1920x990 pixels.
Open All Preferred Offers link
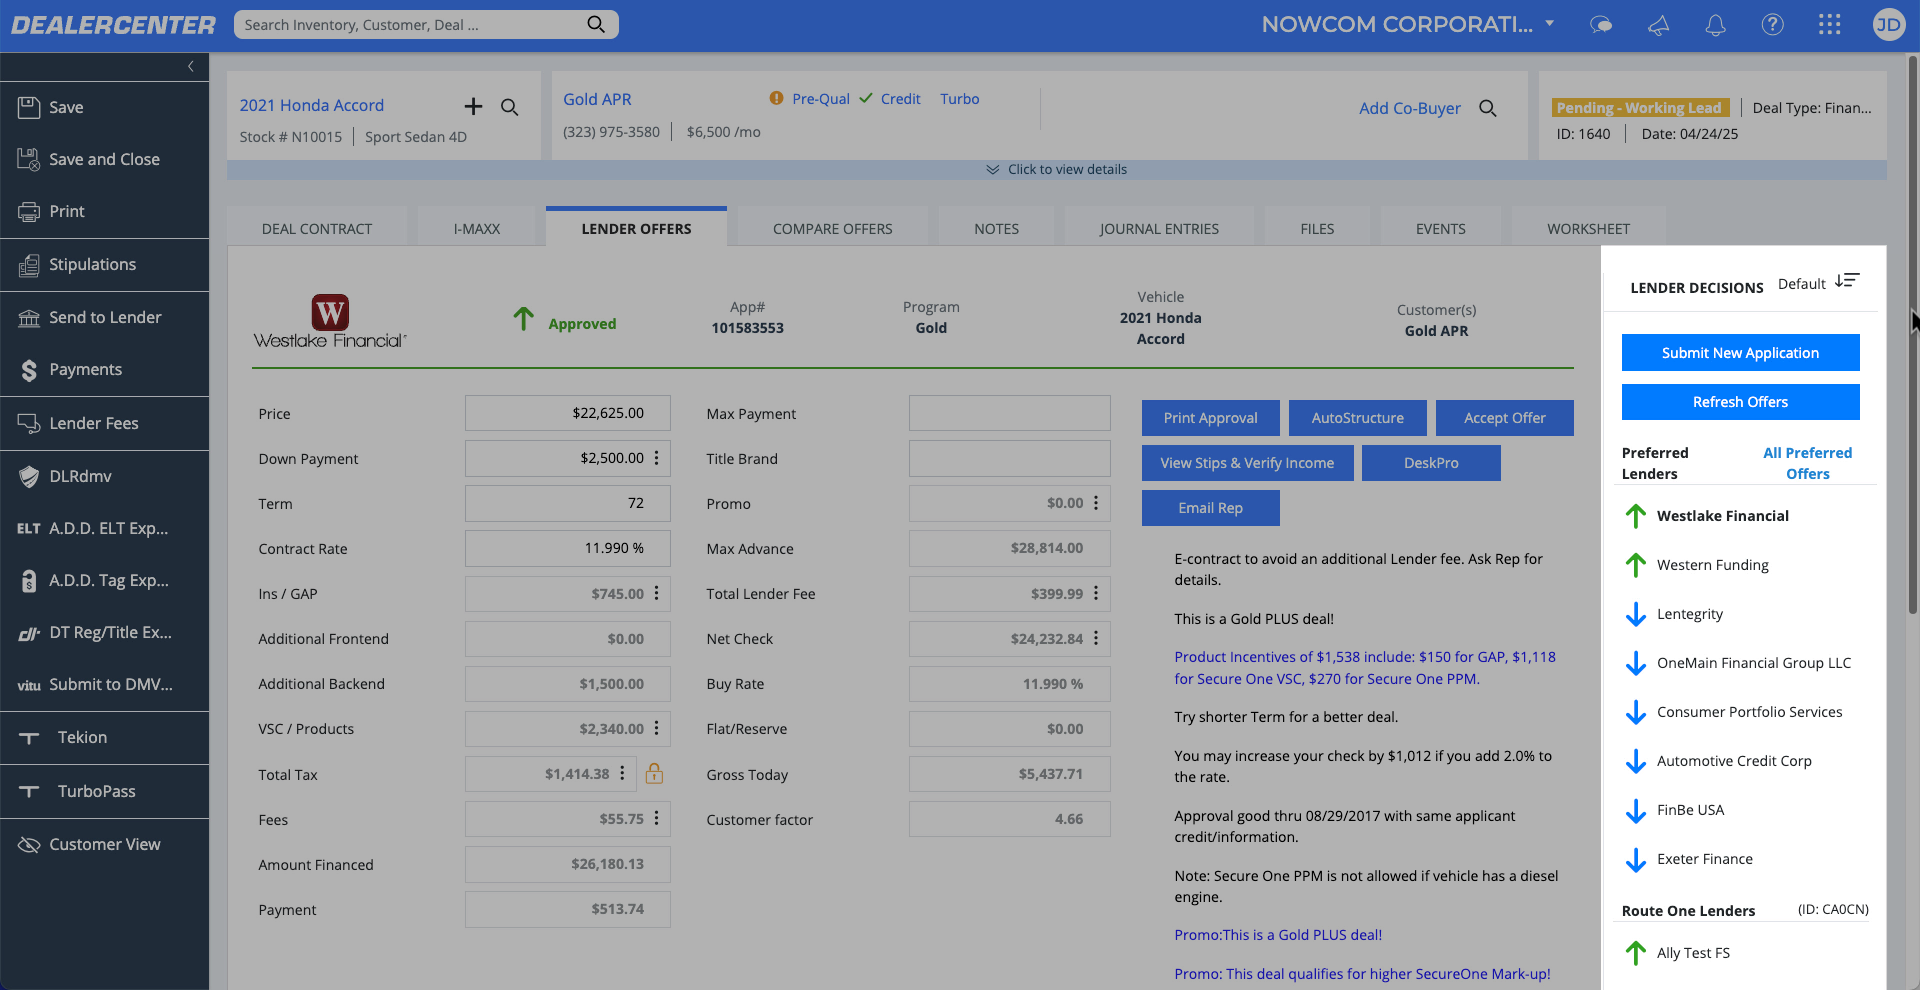tap(1808, 463)
